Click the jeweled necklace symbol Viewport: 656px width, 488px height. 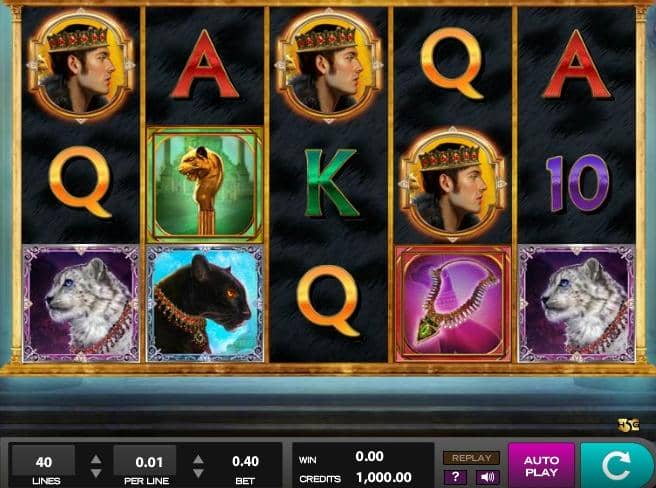453,304
